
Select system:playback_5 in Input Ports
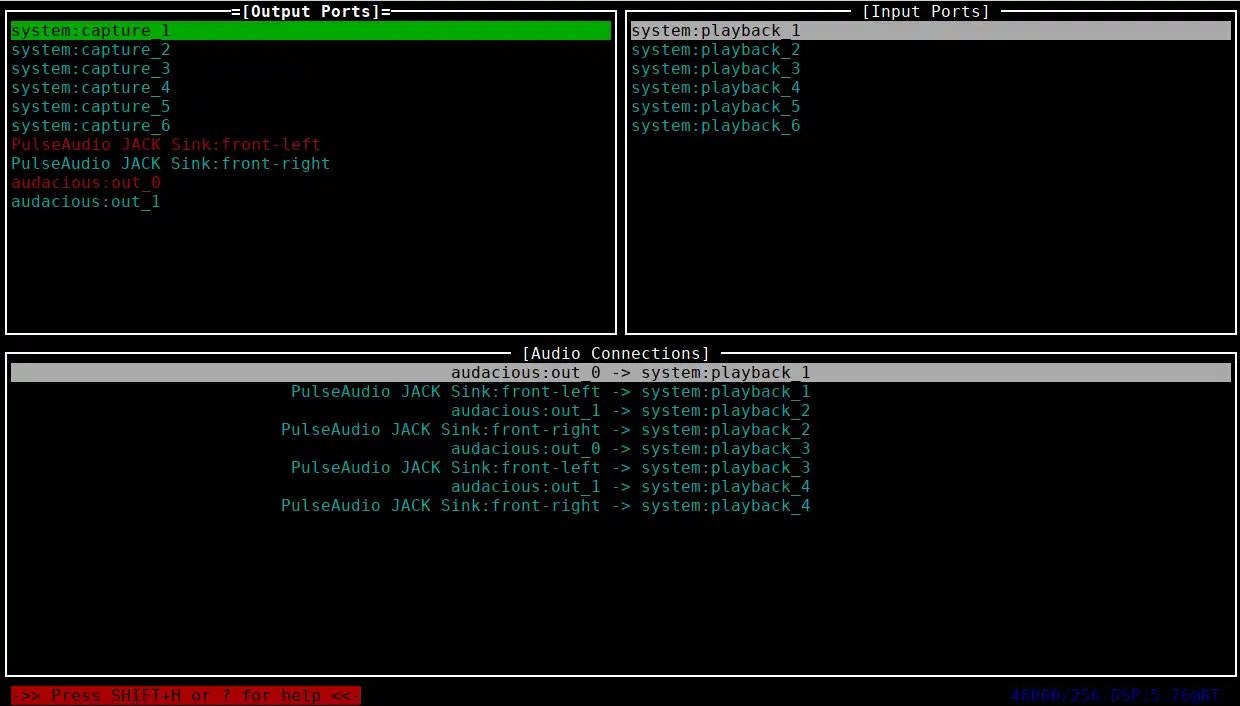pos(716,107)
